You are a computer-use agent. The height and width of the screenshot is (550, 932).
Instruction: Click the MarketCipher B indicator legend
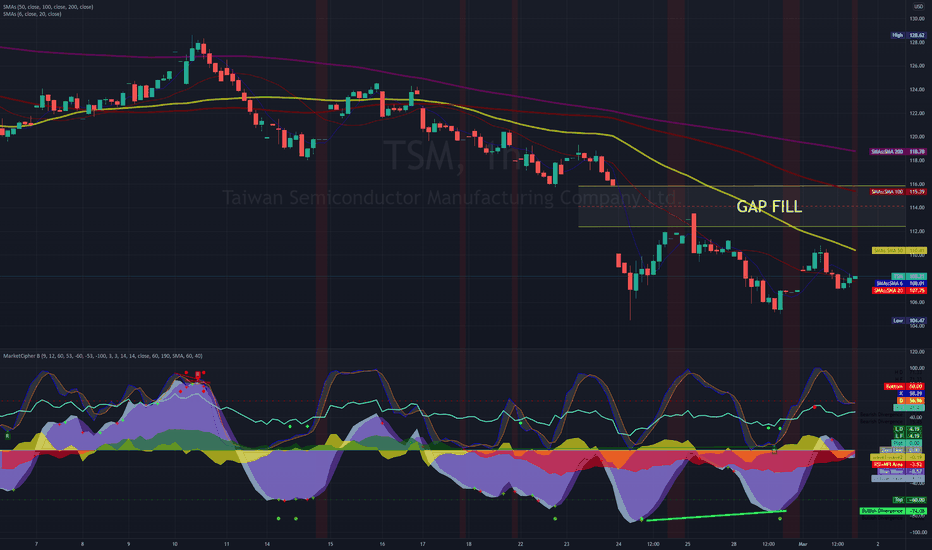pyautogui.click(x=103, y=356)
